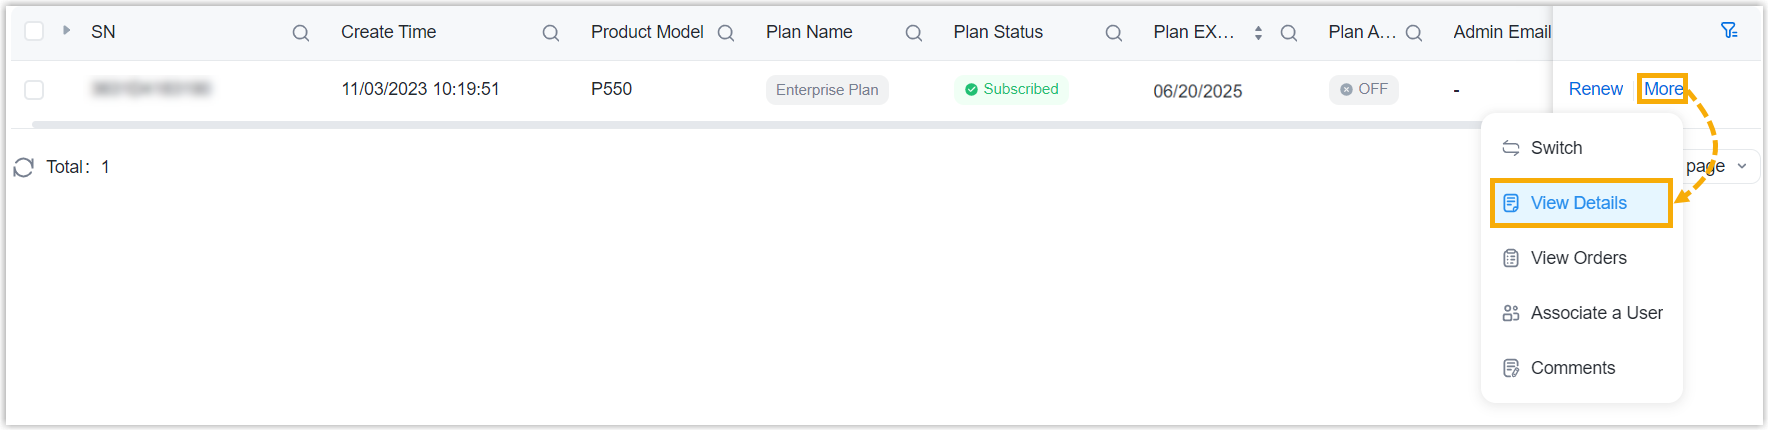
Task: Select View Details from the menu
Action: pyautogui.click(x=1578, y=203)
